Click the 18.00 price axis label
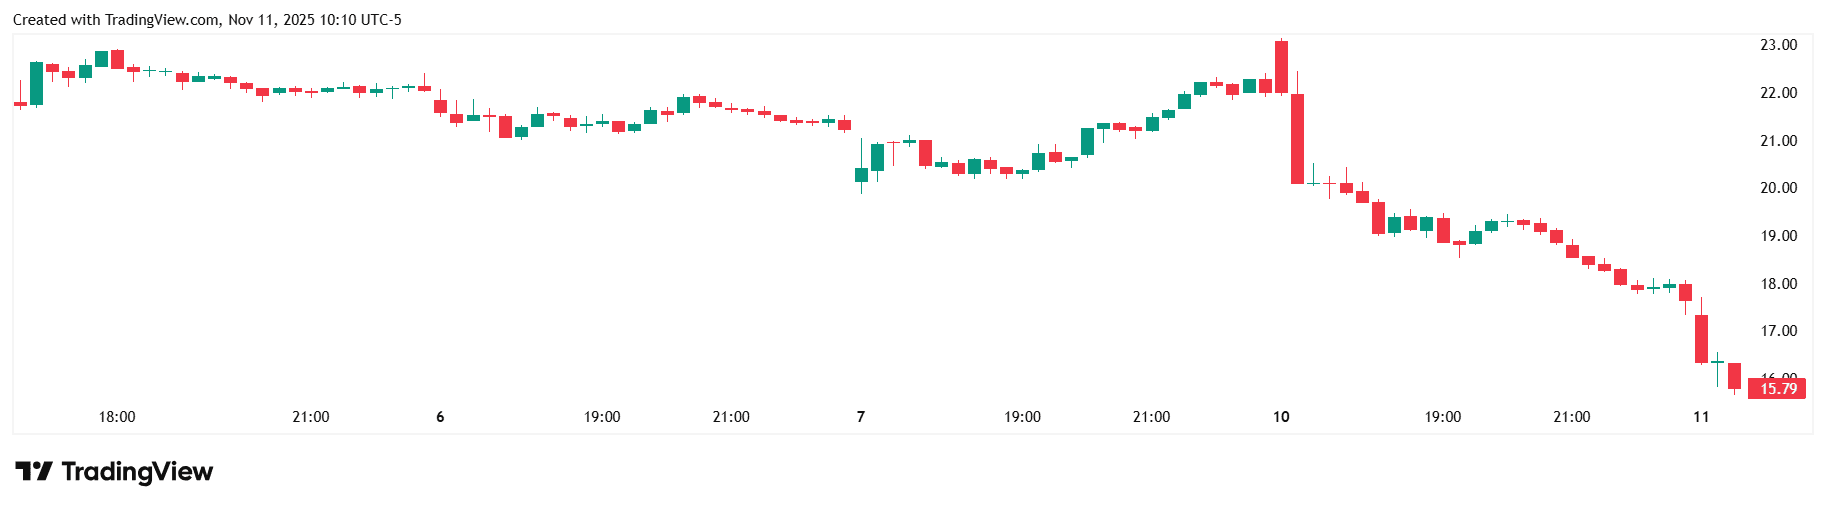 pos(1778,284)
